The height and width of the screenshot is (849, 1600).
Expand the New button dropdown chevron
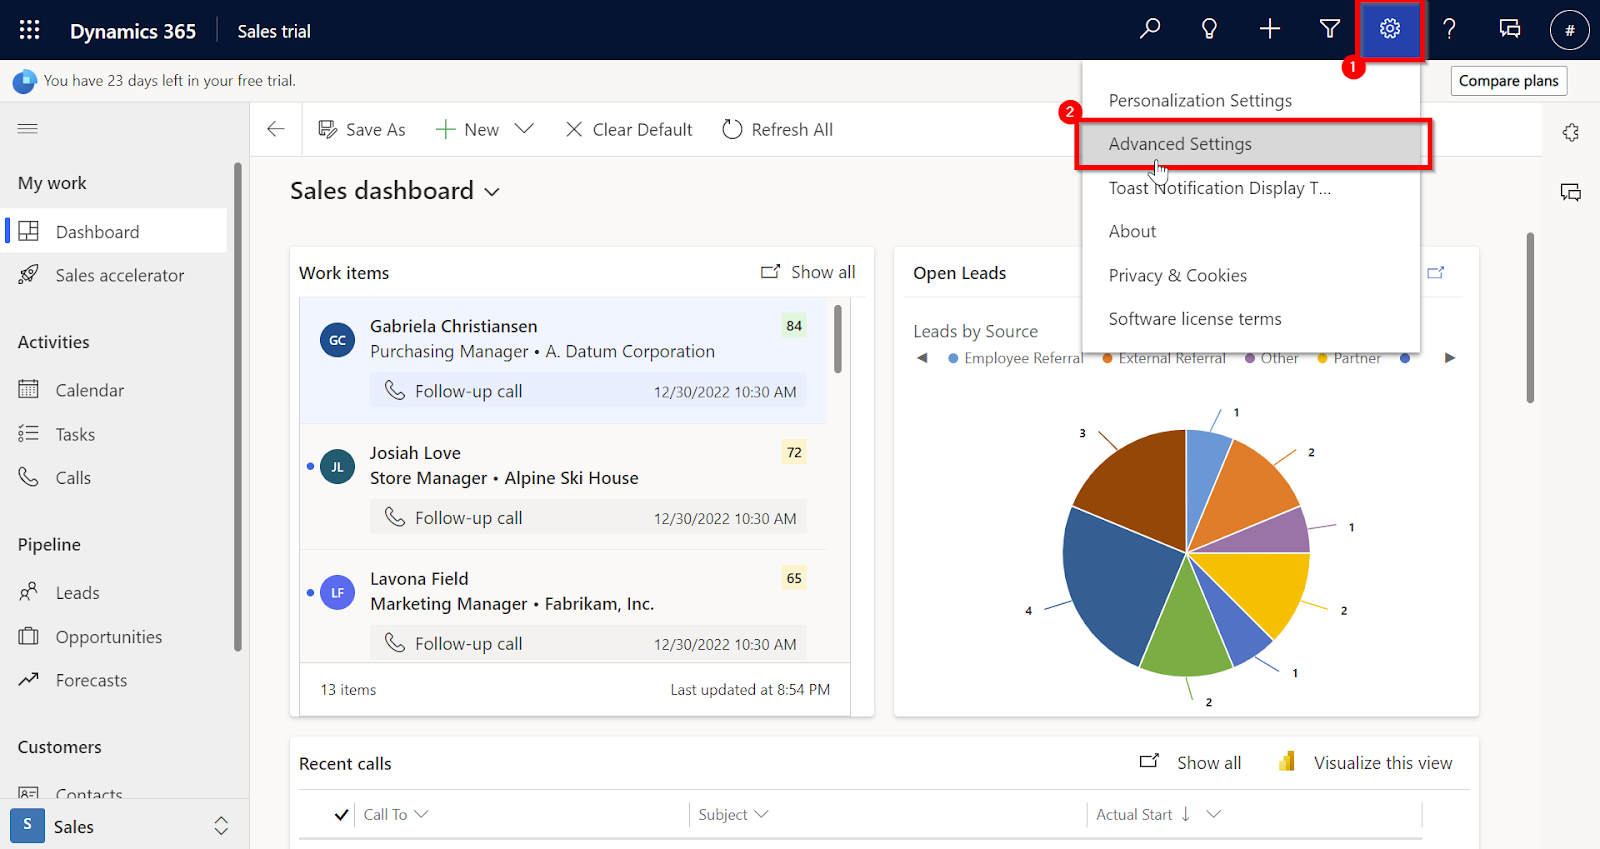(x=524, y=129)
